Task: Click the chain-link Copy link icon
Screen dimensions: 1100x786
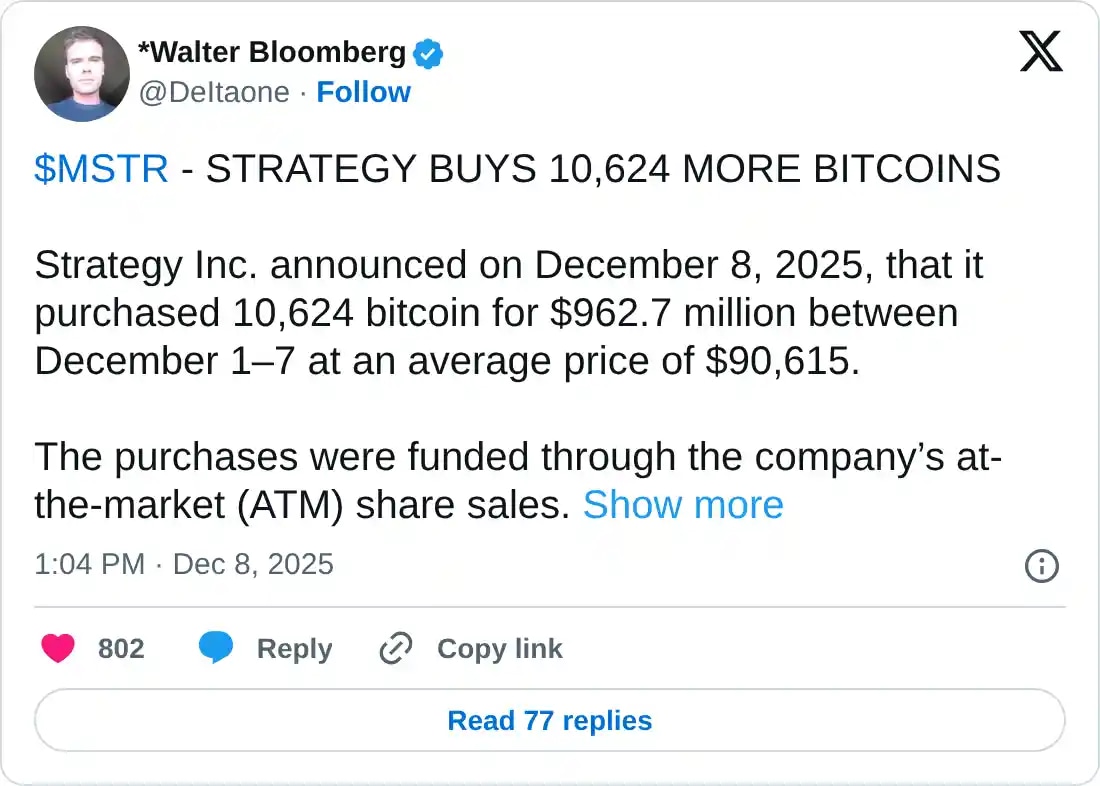Action: coord(395,648)
